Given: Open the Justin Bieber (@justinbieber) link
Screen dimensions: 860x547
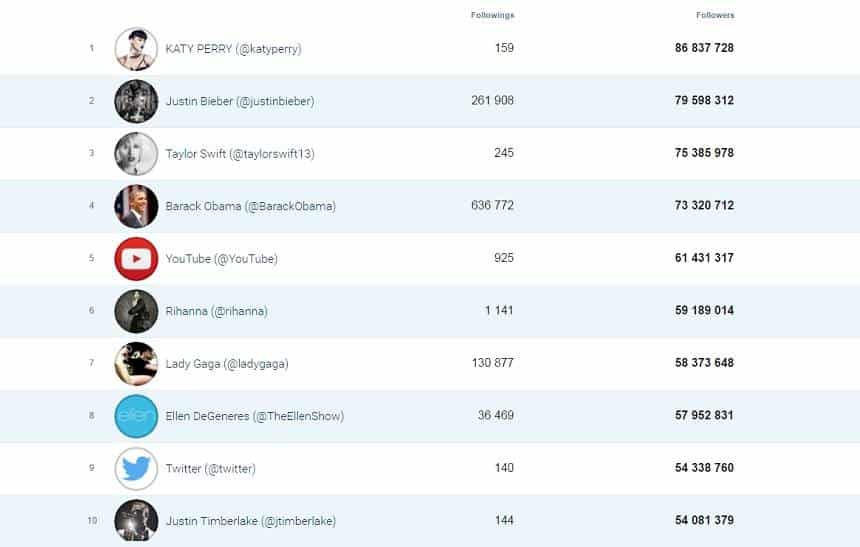Looking at the screenshot, I should (x=239, y=101).
